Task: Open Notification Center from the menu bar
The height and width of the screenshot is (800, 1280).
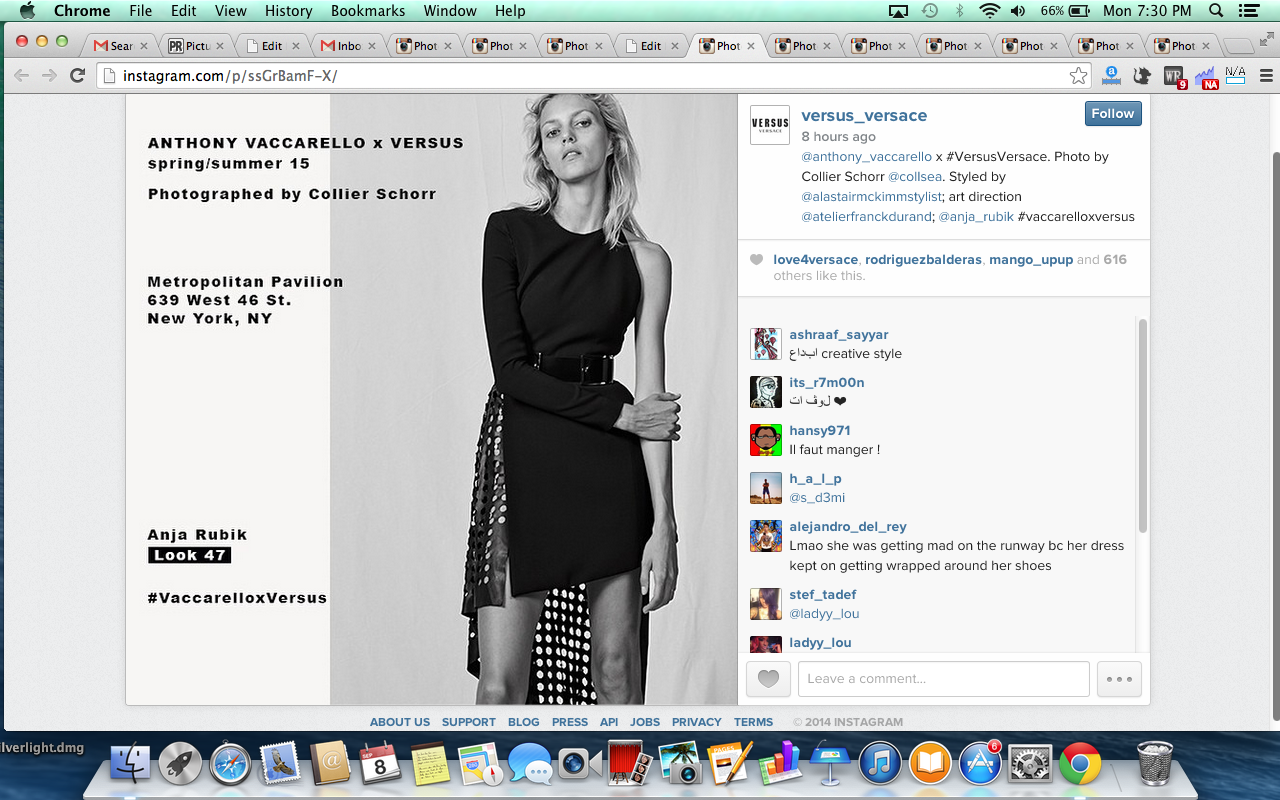Action: click(1247, 11)
